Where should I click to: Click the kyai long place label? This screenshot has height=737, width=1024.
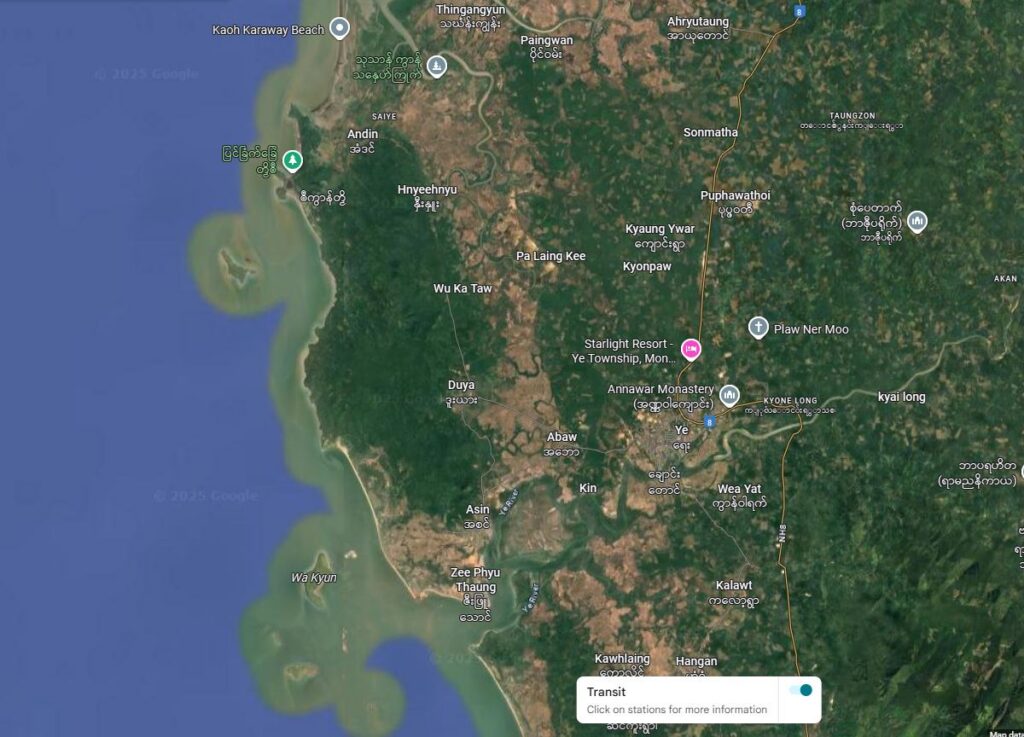pos(901,397)
